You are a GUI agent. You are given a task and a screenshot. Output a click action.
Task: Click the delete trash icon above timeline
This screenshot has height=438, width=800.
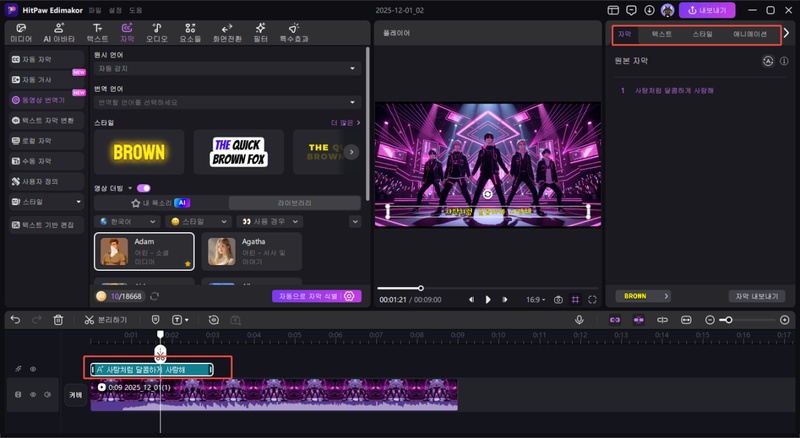58,320
